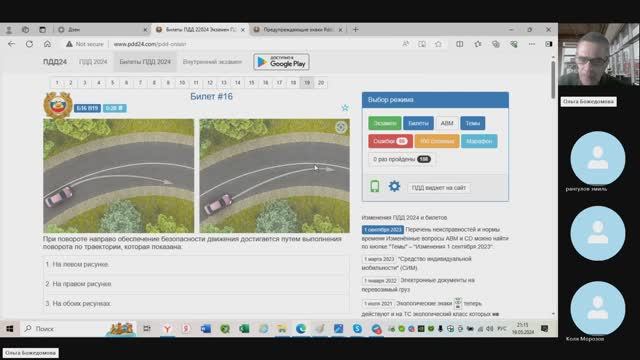The image size is (640, 360).
Task: Click the favorite star in address bar
Action: pyautogui.click(x=438, y=44)
